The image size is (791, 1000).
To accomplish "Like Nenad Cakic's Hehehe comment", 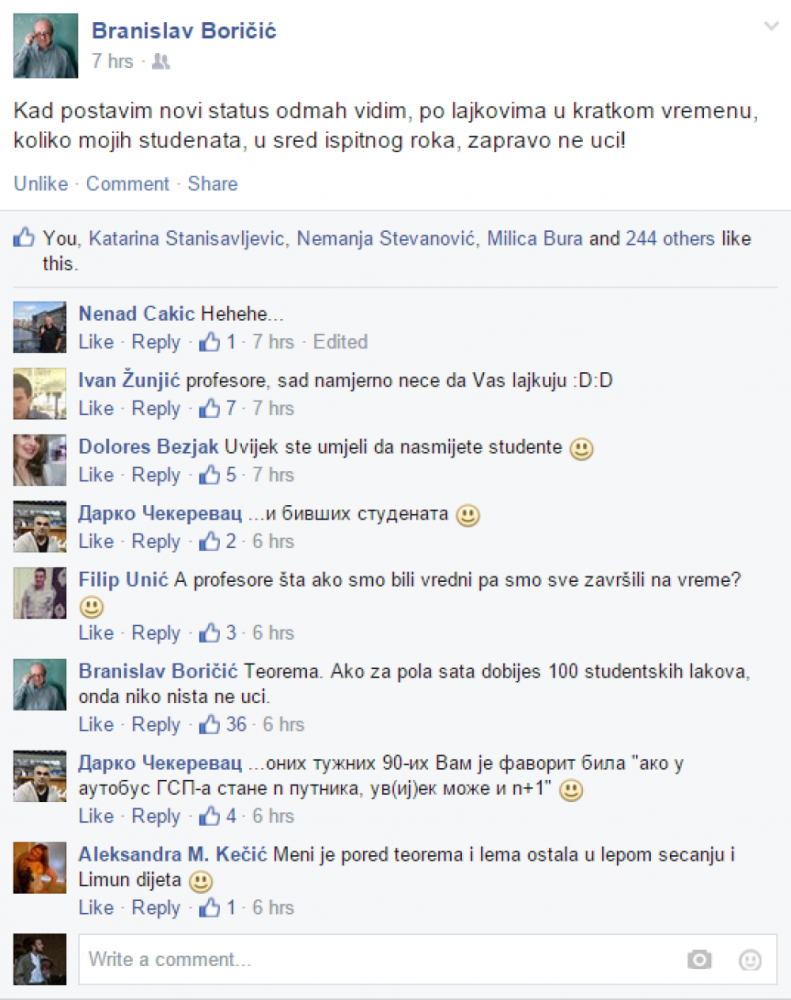I will [96, 342].
